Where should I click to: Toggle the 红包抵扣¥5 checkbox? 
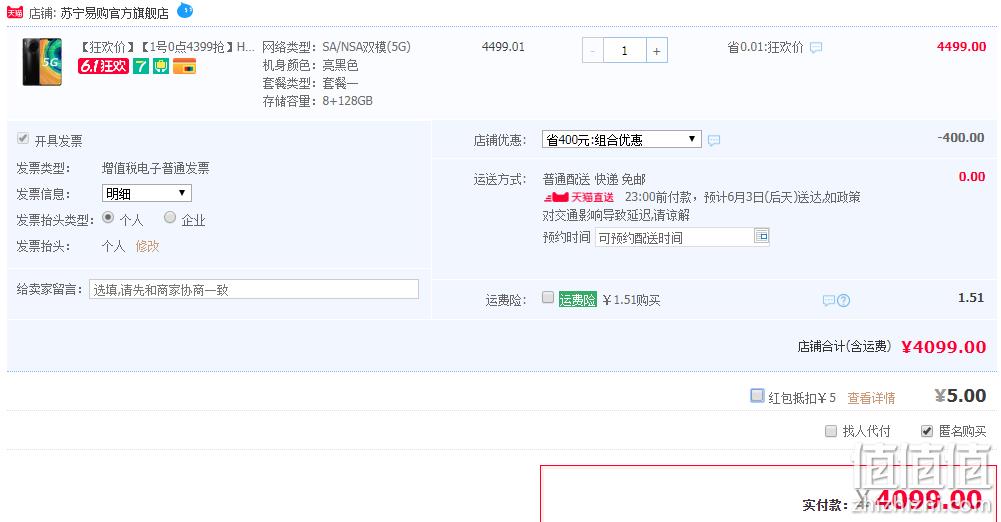pyautogui.click(x=756, y=396)
